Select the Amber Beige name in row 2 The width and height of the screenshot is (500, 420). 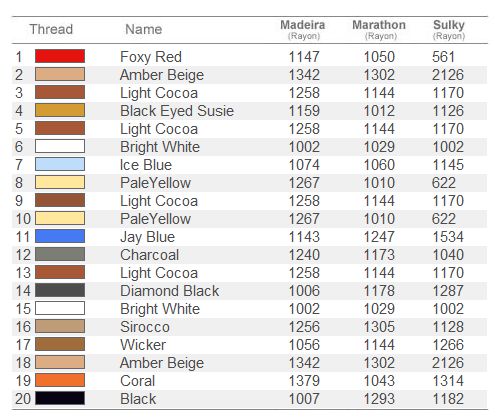[x=162, y=75]
